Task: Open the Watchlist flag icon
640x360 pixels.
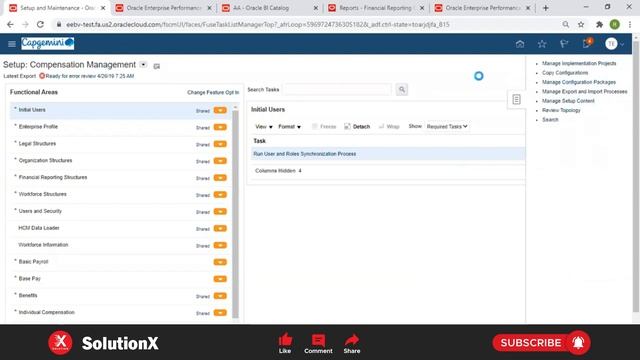Action: tap(564, 44)
